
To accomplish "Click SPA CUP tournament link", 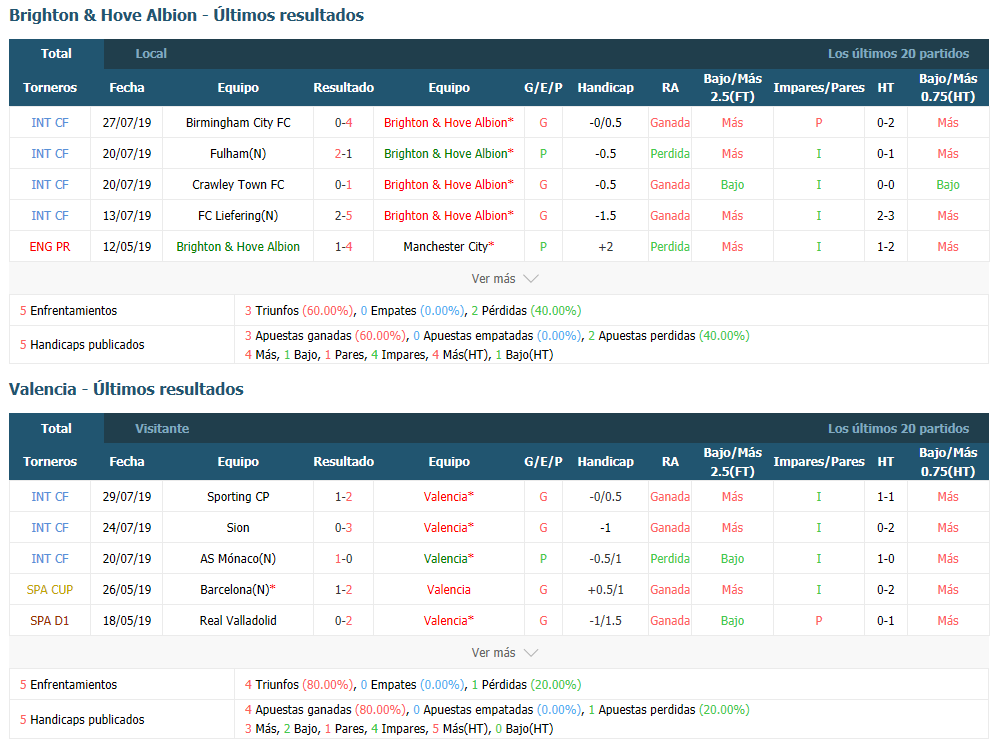I will 49,590.
